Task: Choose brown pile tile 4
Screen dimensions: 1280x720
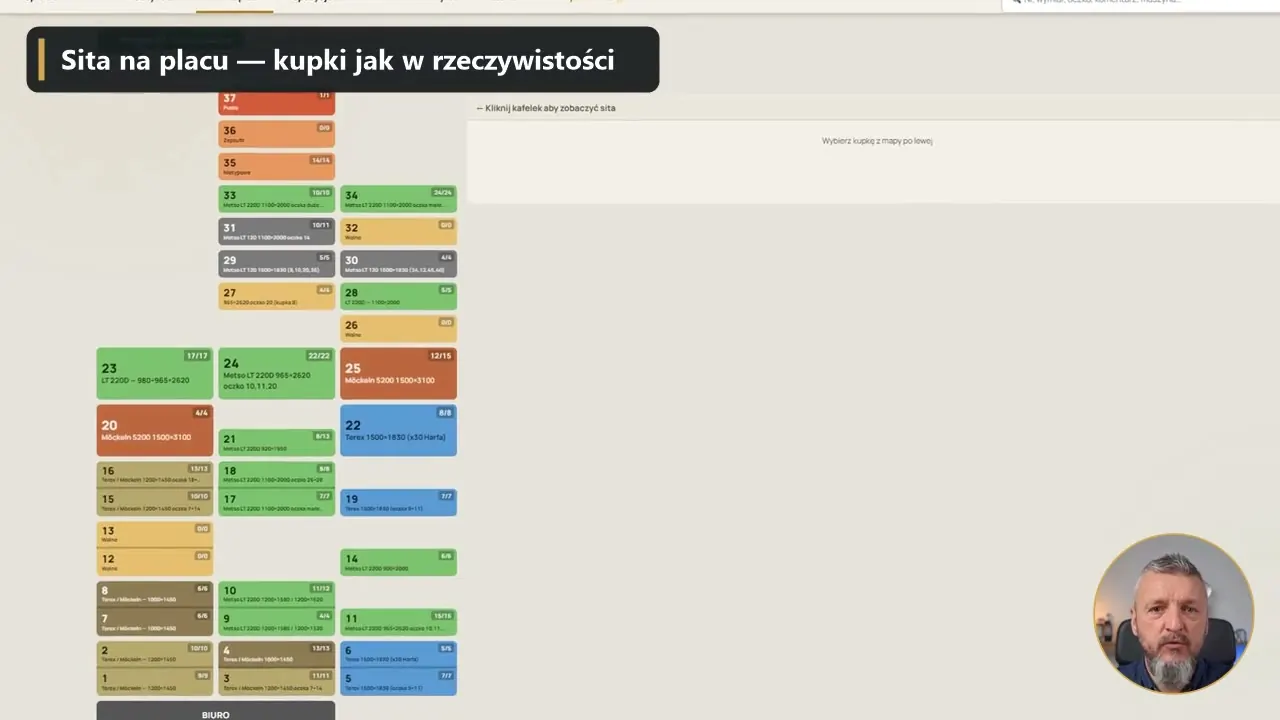Action: point(276,654)
